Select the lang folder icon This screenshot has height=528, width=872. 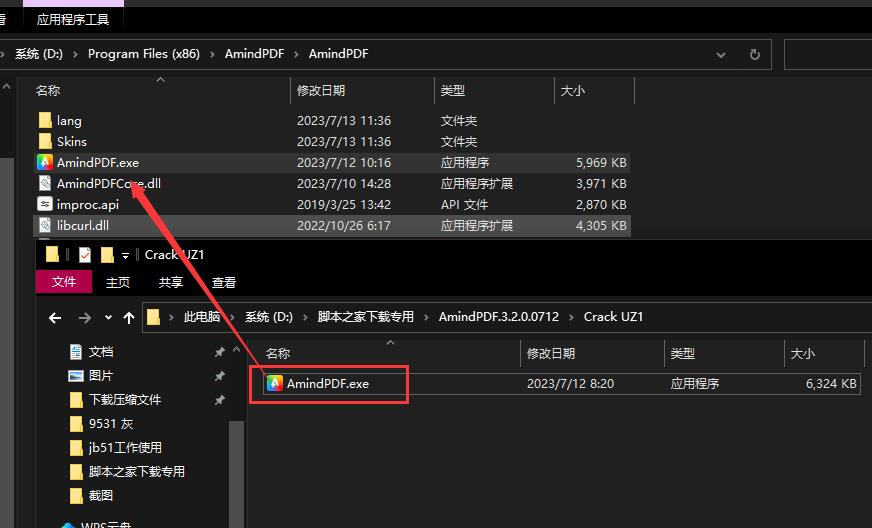45,120
